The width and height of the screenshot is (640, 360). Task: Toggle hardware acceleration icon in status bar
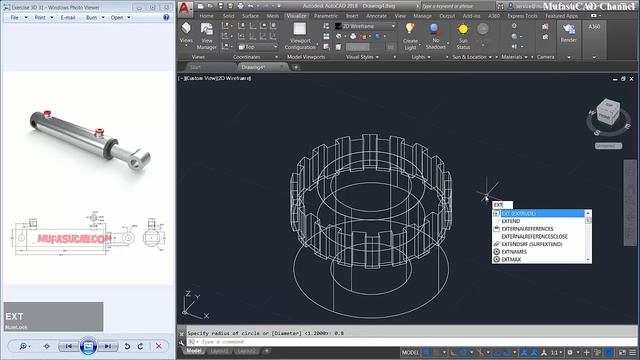(x=609, y=352)
